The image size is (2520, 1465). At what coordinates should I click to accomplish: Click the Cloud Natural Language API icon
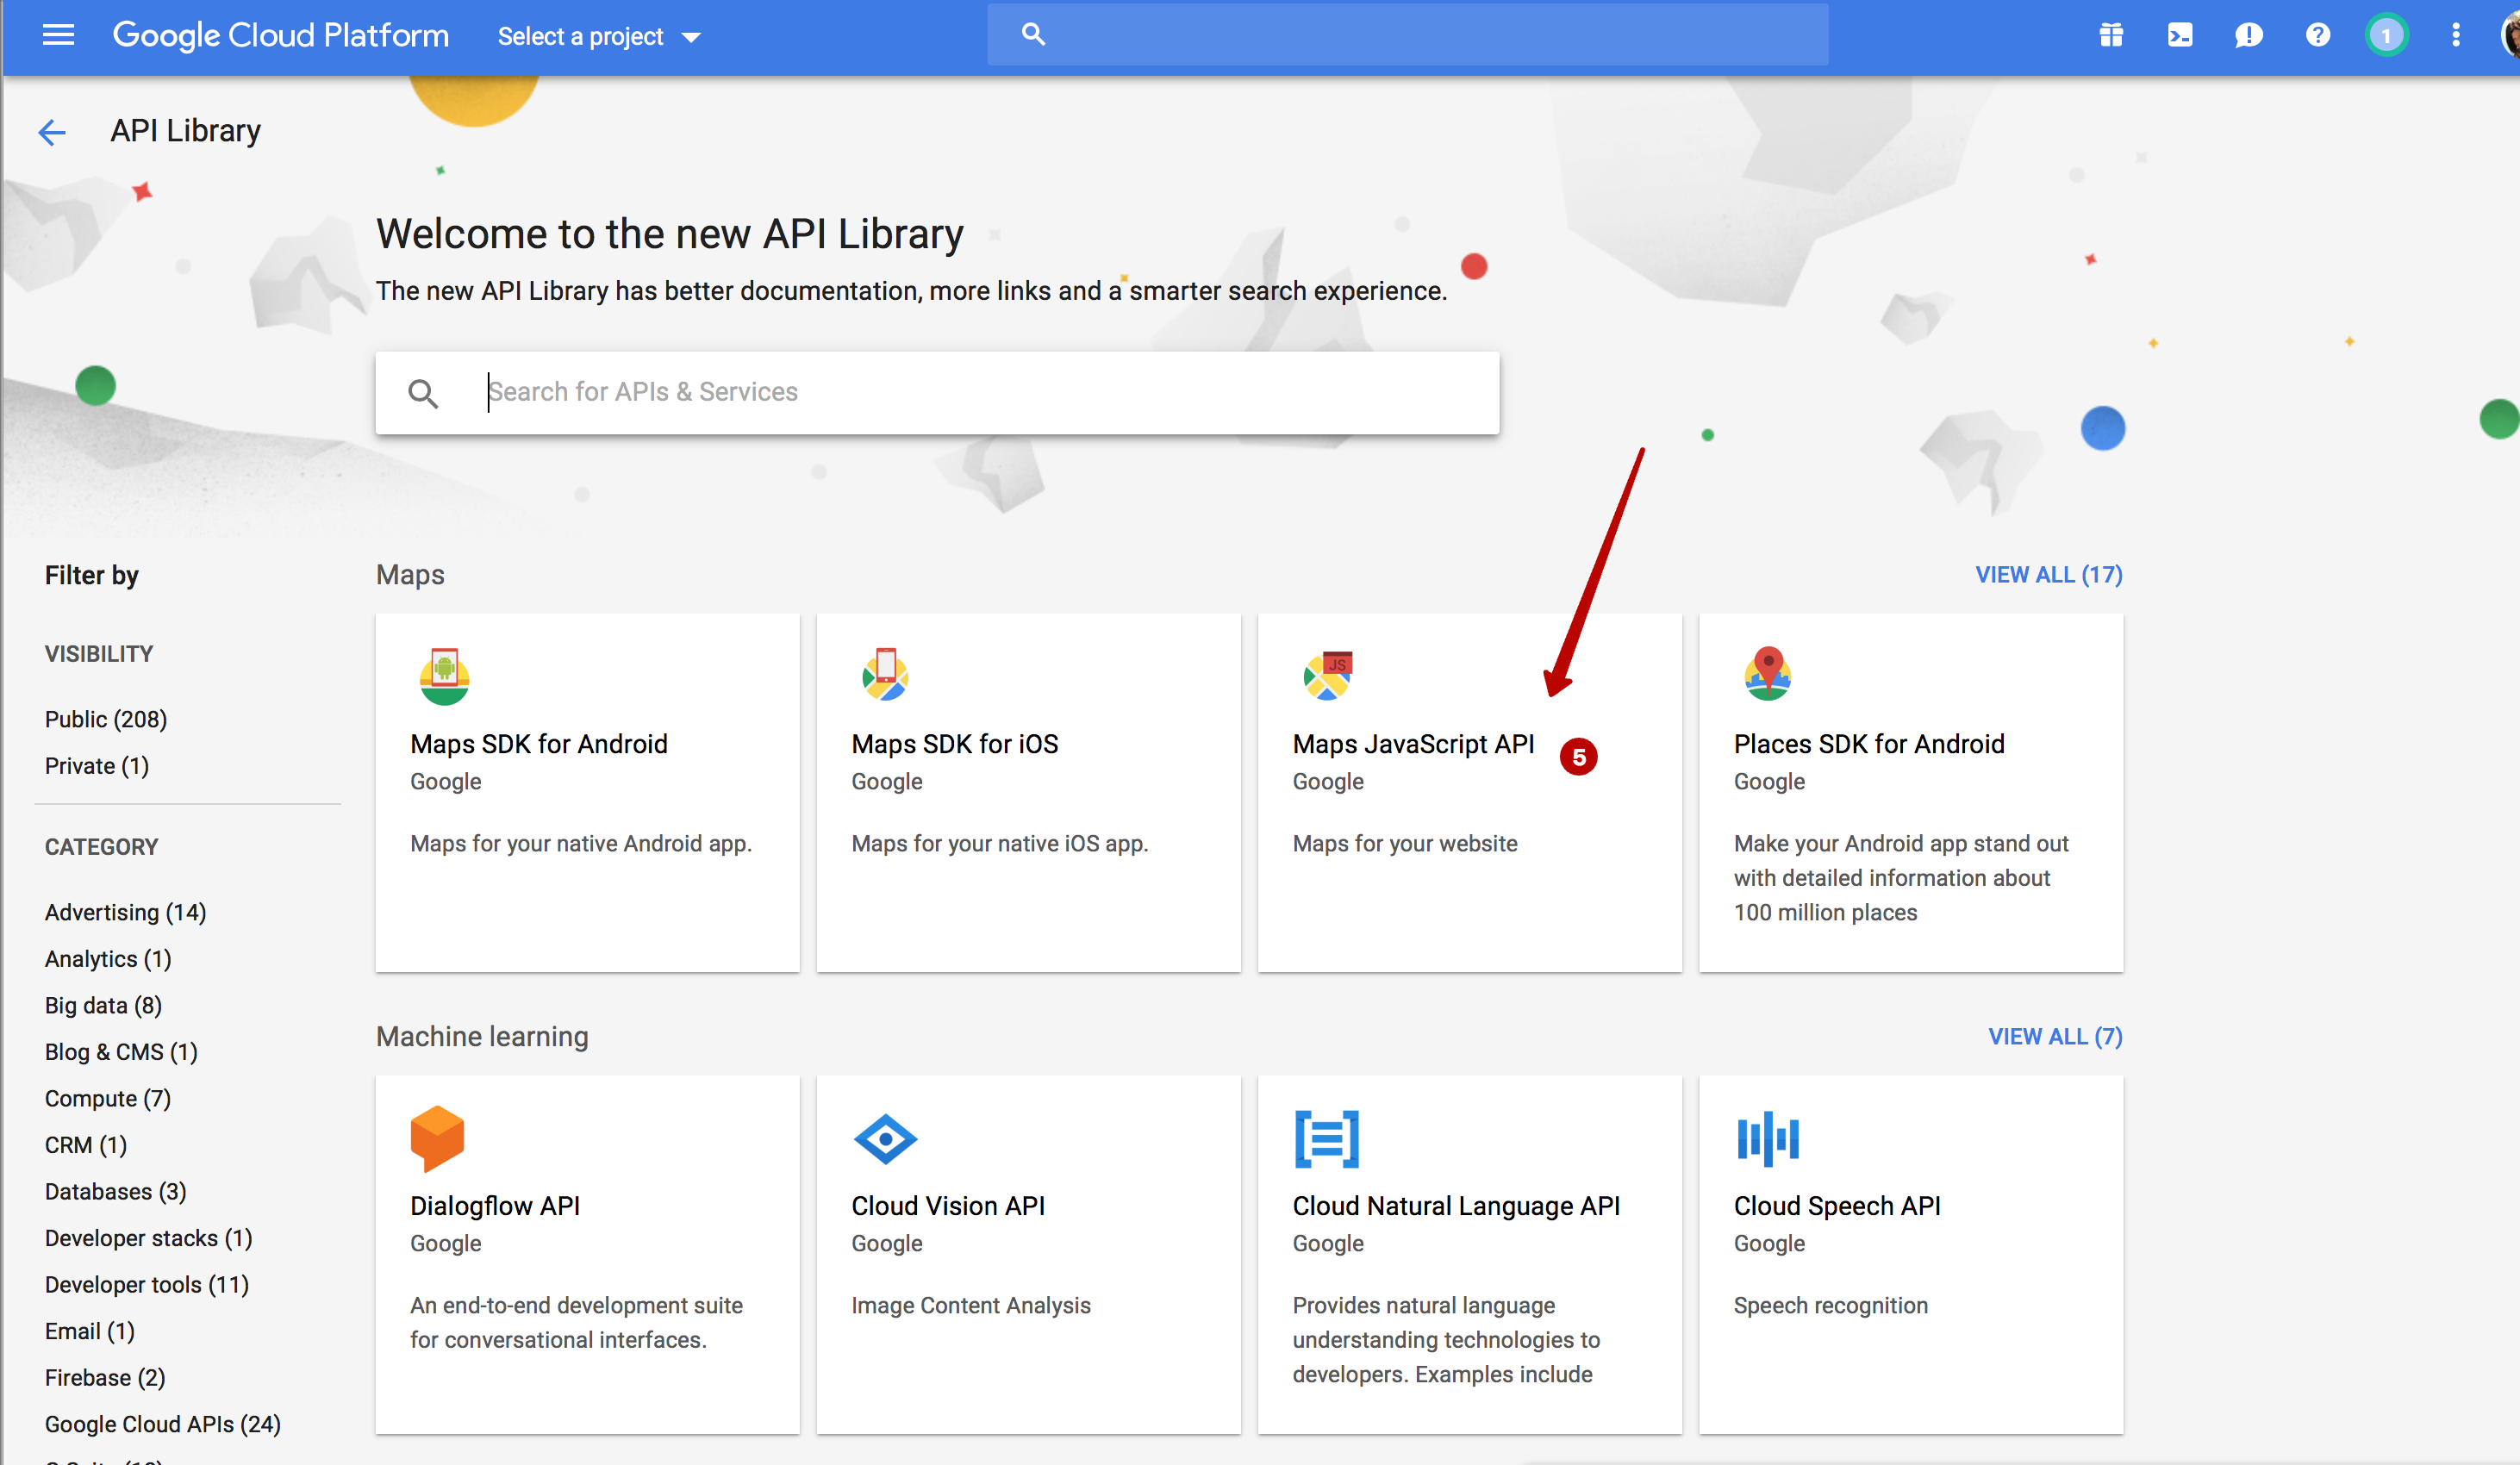pyautogui.click(x=1326, y=1139)
